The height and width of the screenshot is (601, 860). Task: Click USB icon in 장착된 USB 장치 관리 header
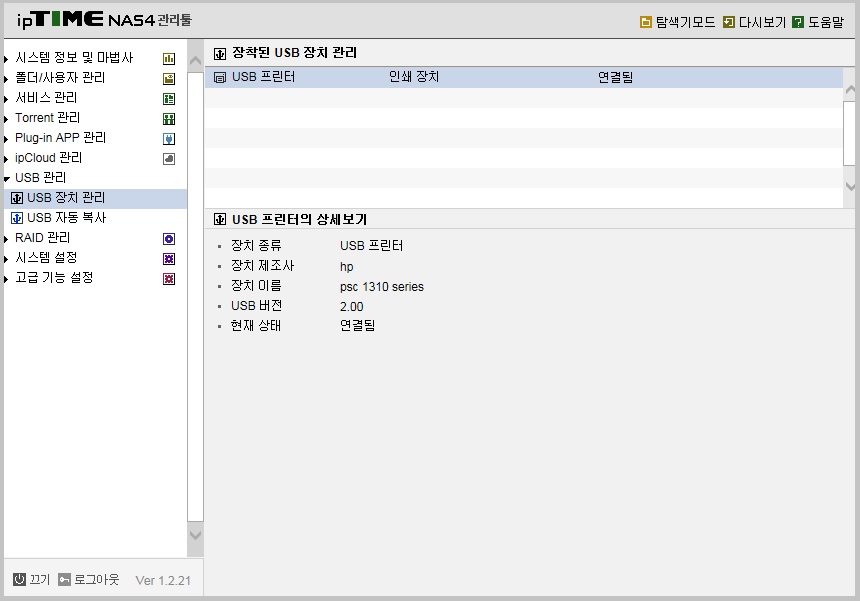pos(220,53)
